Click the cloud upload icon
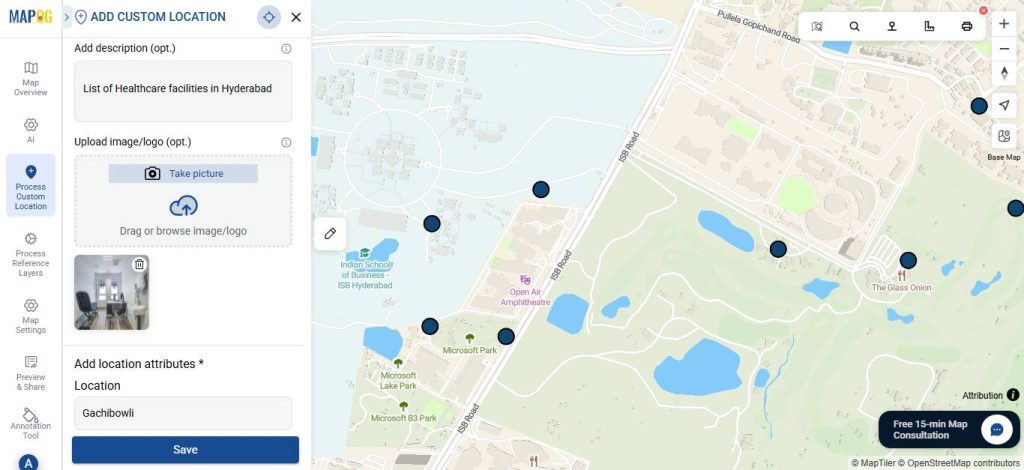Screen dimensions: 1024x470 pos(184,206)
